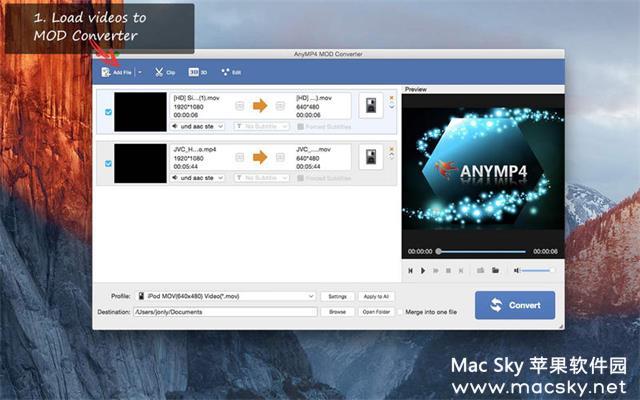Move [HD] Si...(1).mov down in list

pyautogui.click(x=391, y=106)
